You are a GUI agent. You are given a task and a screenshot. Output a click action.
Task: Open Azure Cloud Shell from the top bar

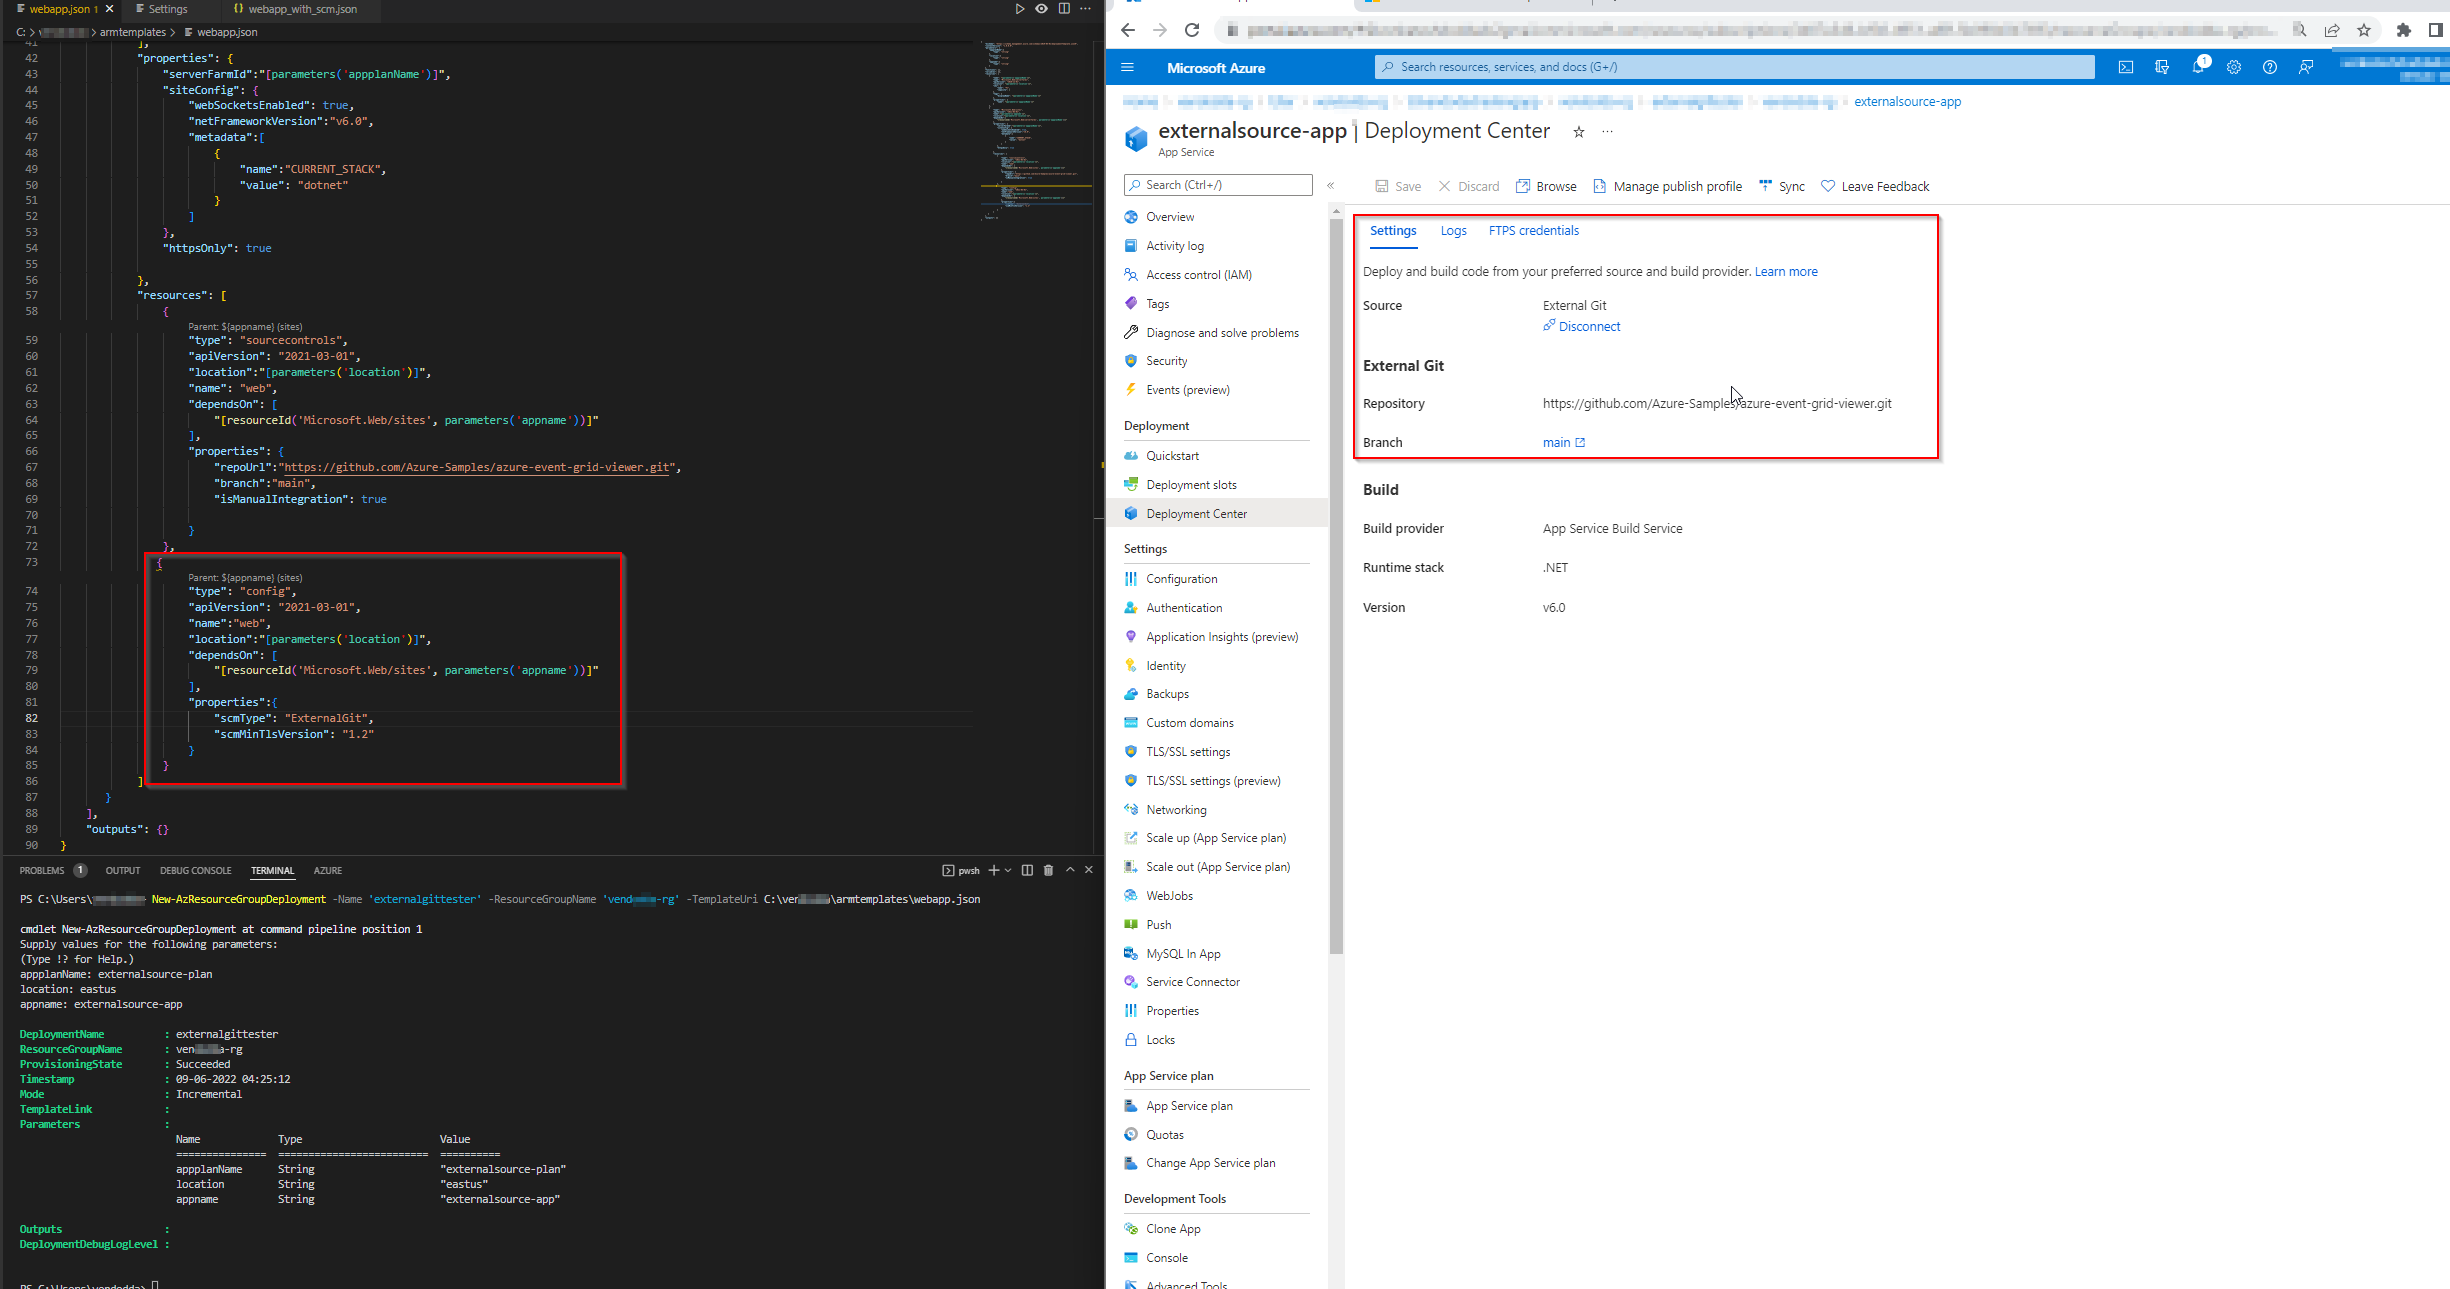tap(2126, 67)
